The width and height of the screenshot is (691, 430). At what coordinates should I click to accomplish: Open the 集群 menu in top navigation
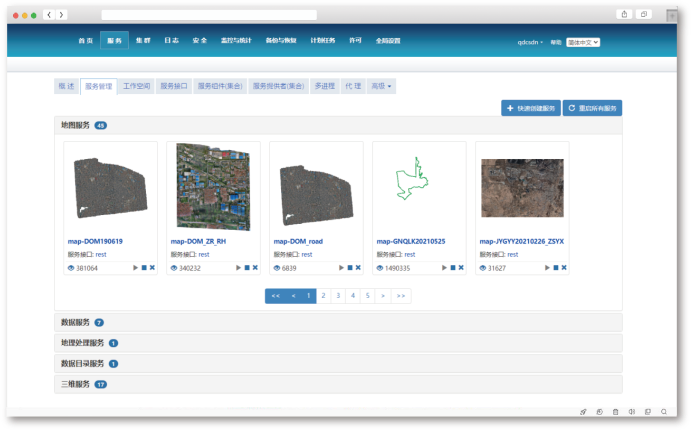143,41
